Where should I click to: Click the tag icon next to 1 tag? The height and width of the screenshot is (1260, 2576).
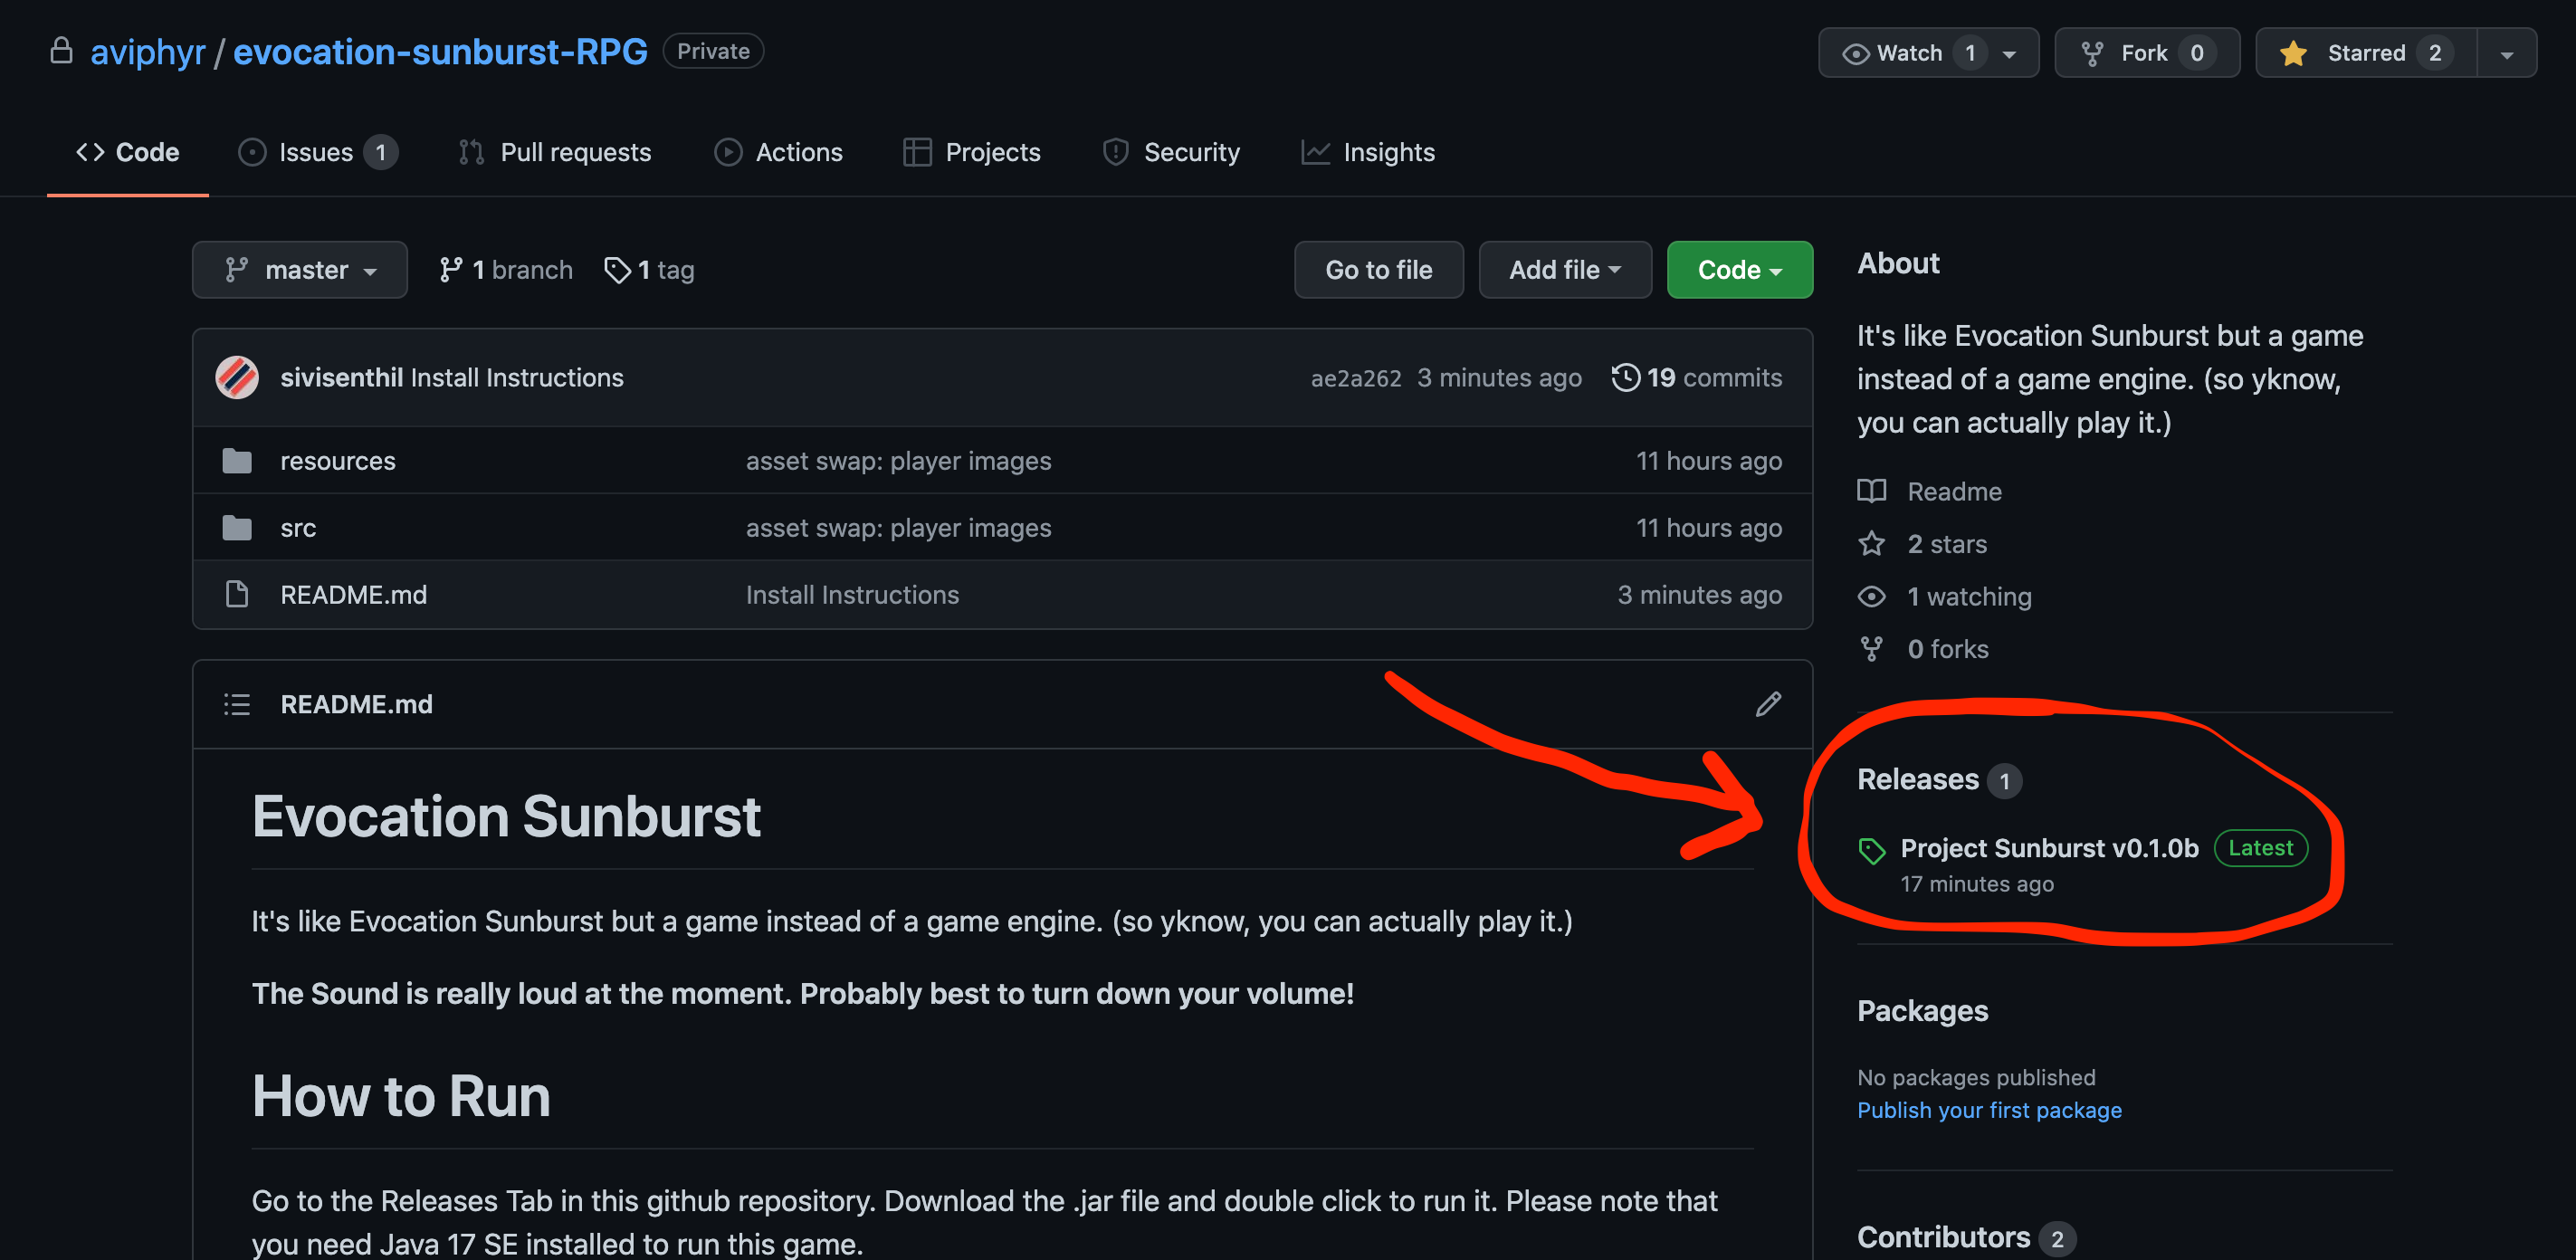point(616,269)
